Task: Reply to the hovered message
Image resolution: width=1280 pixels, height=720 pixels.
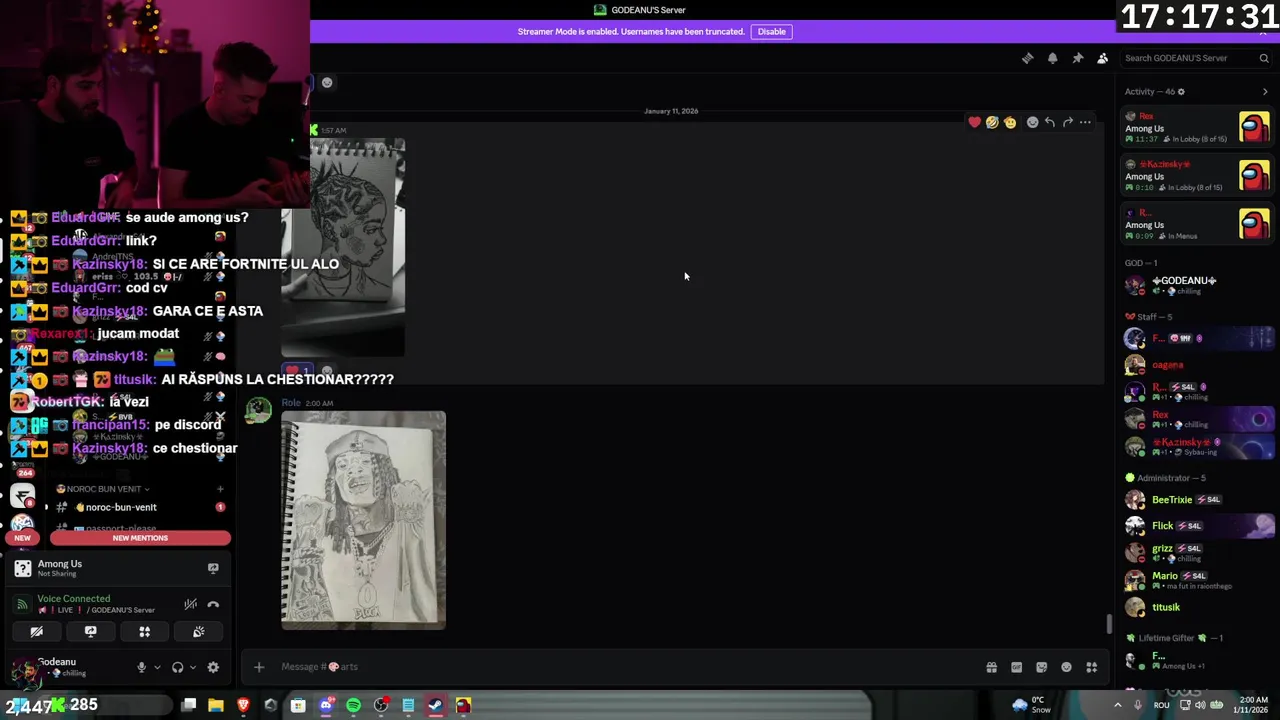Action: coord(1049,122)
